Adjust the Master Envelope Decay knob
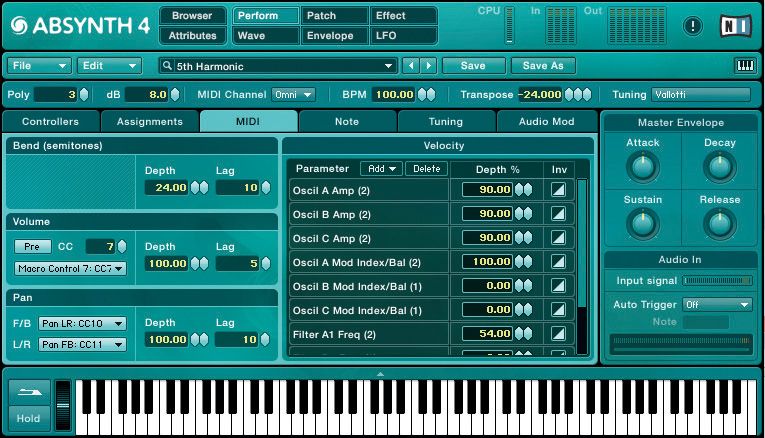This screenshot has height=438, width=765. [720, 166]
